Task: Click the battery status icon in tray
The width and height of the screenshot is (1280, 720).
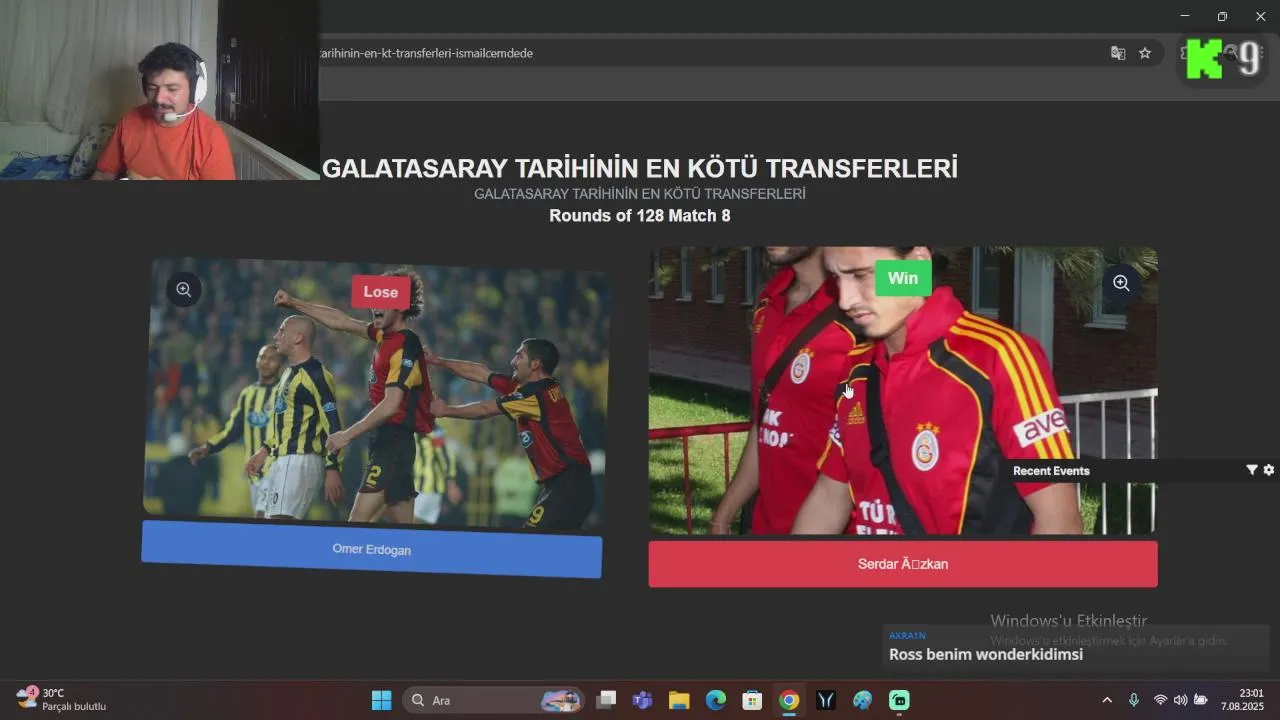Action: pyautogui.click(x=1201, y=700)
